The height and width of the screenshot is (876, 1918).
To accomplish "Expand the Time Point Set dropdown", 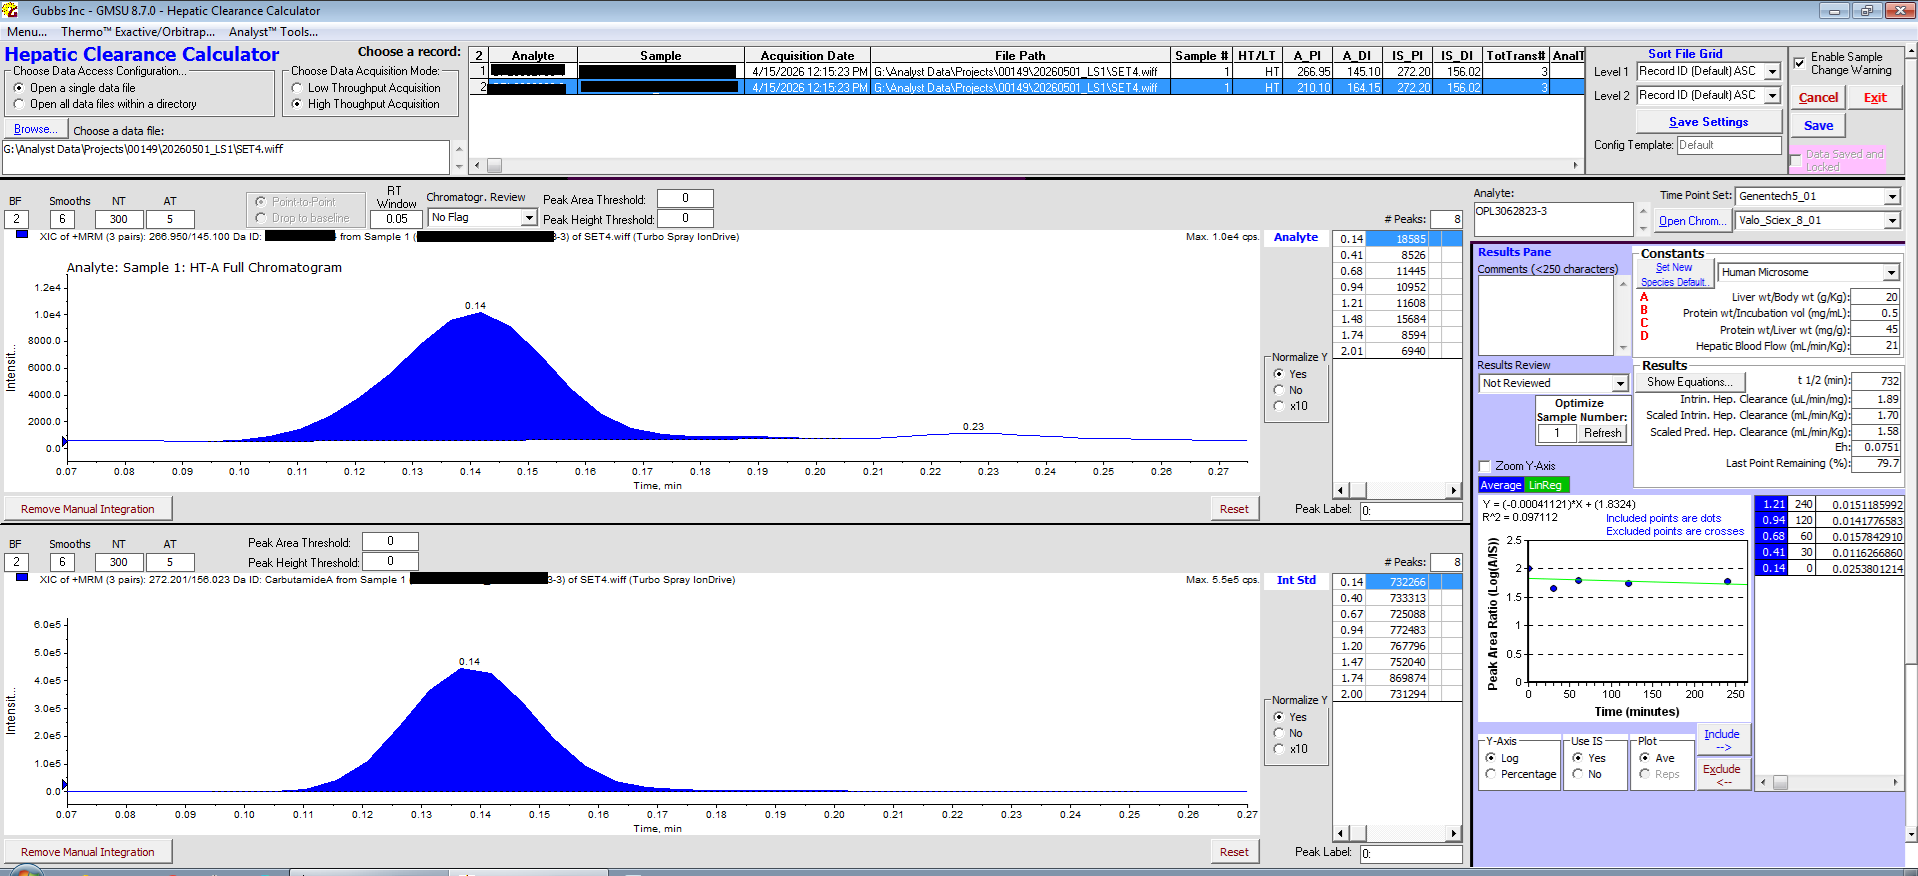I will [1891, 197].
